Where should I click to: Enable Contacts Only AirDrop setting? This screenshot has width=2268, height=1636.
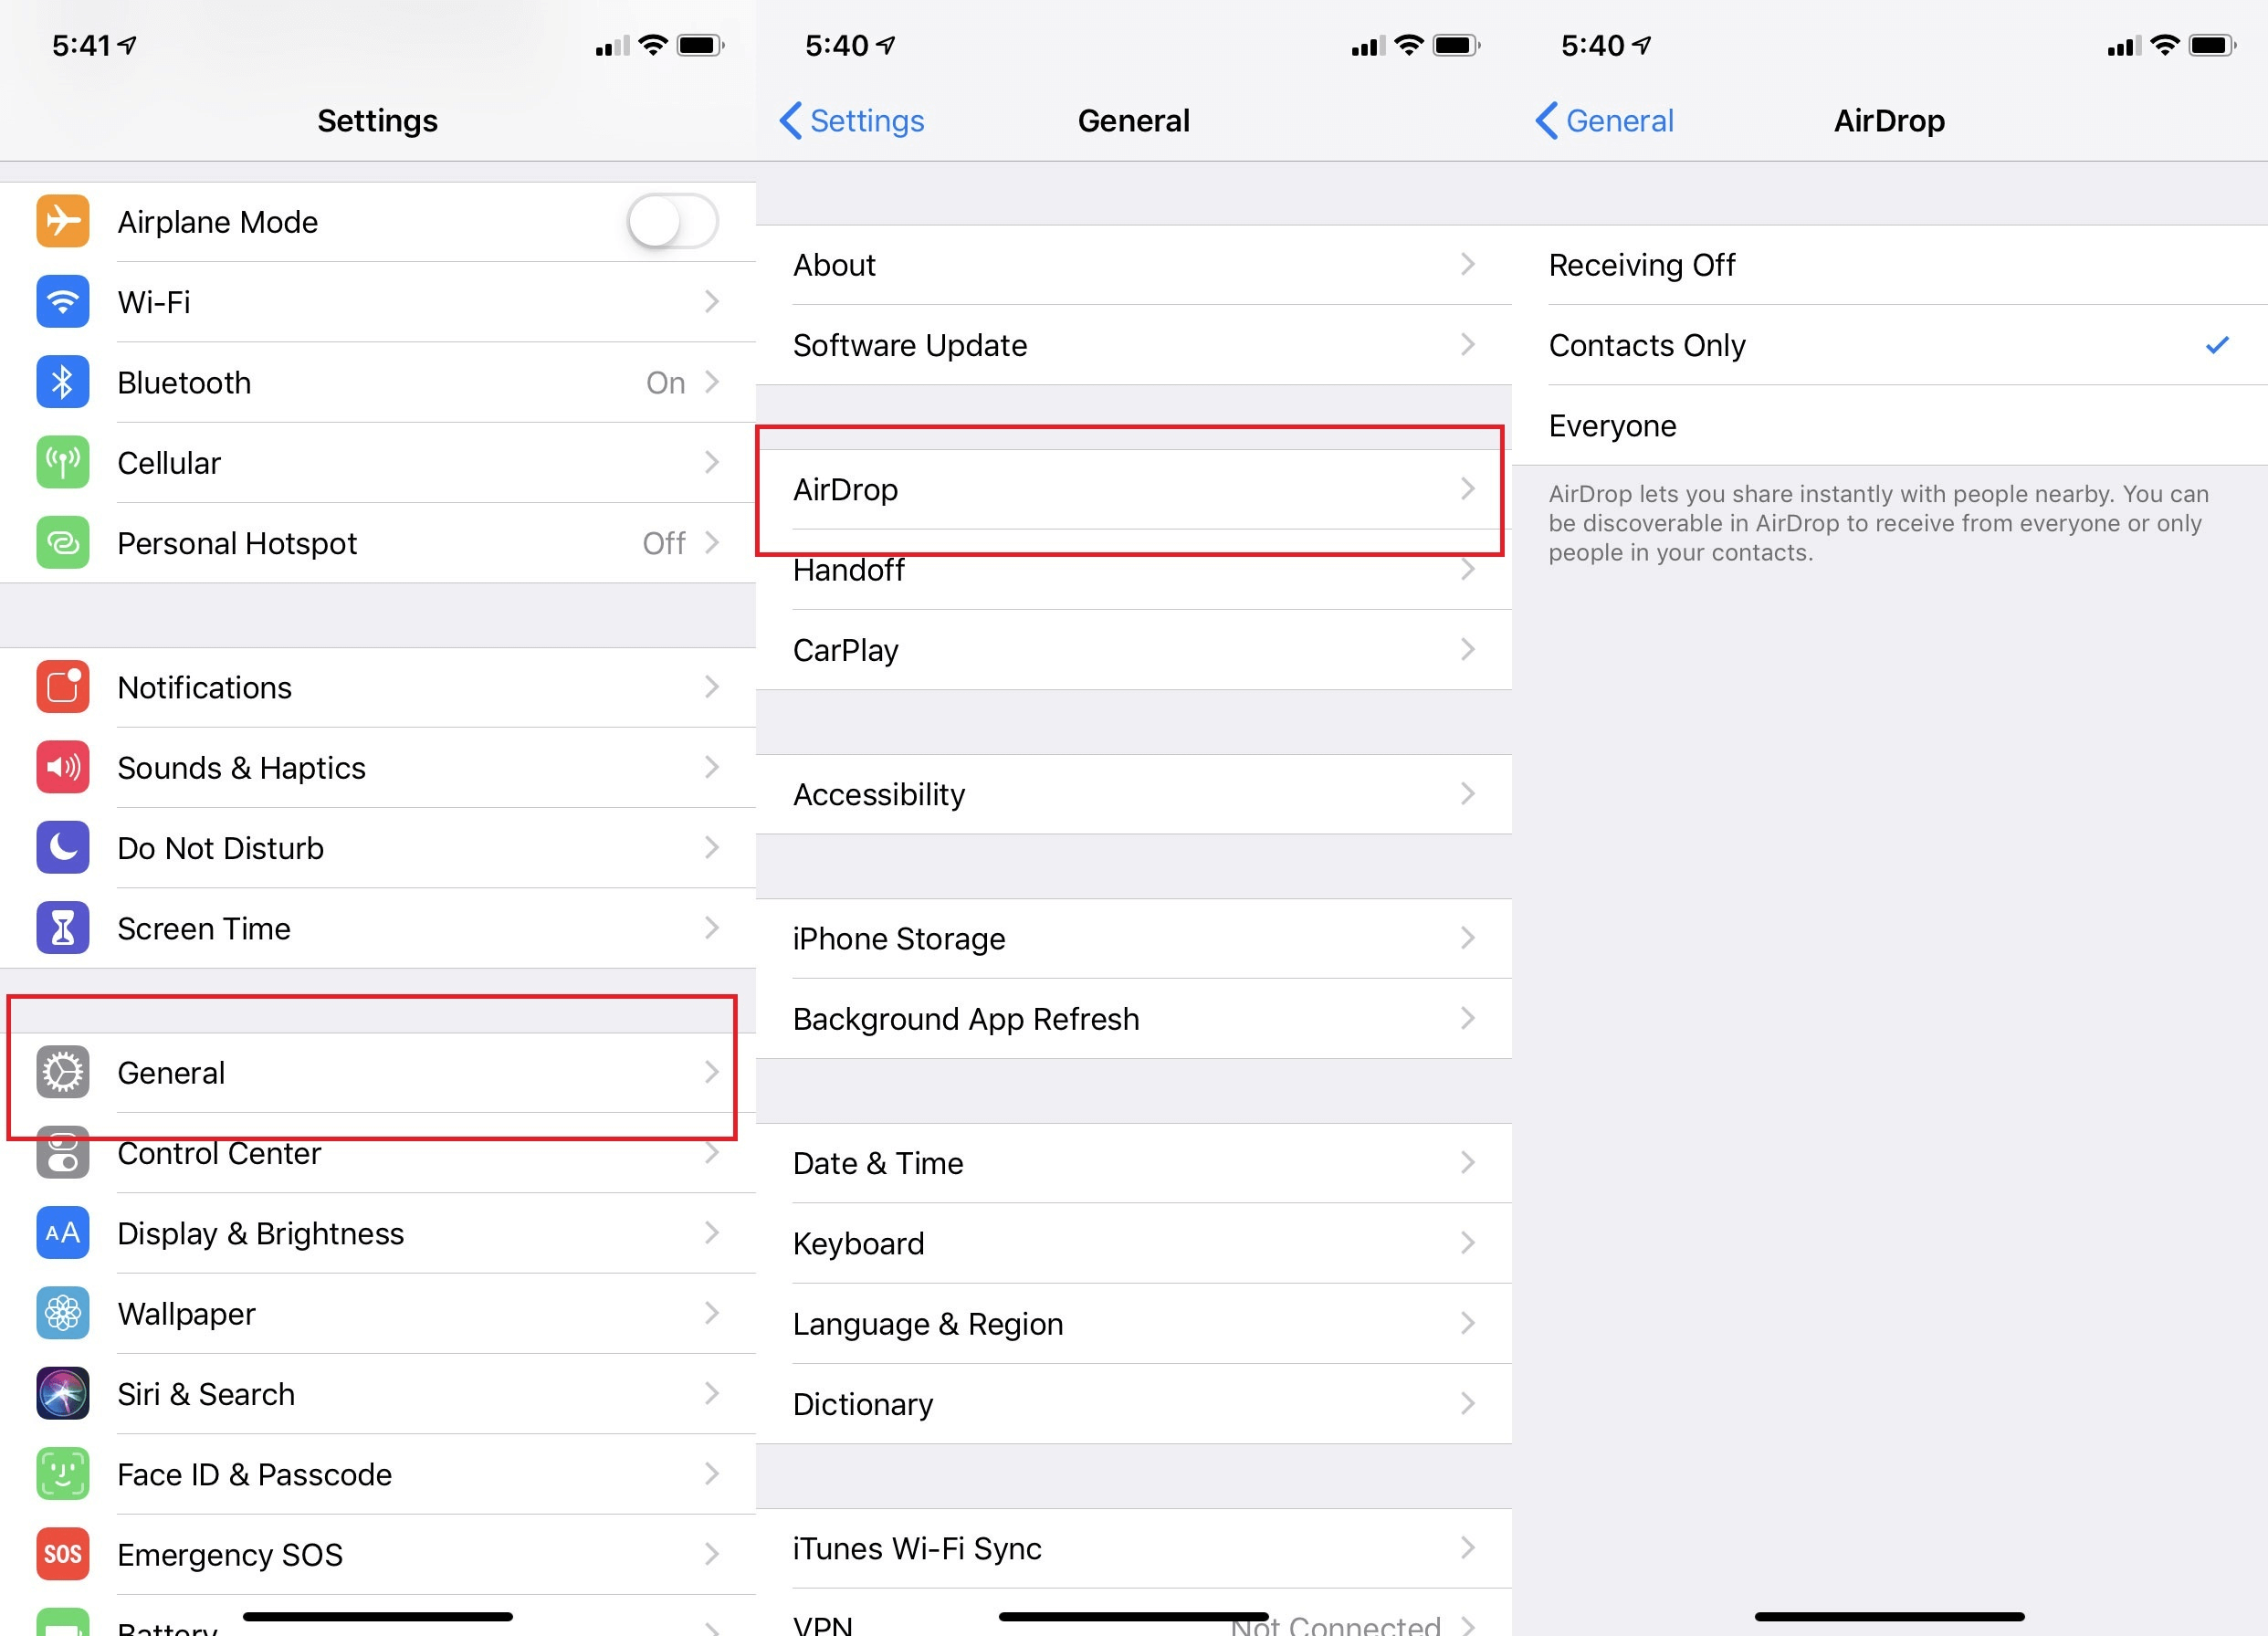[x=1889, y=345]
